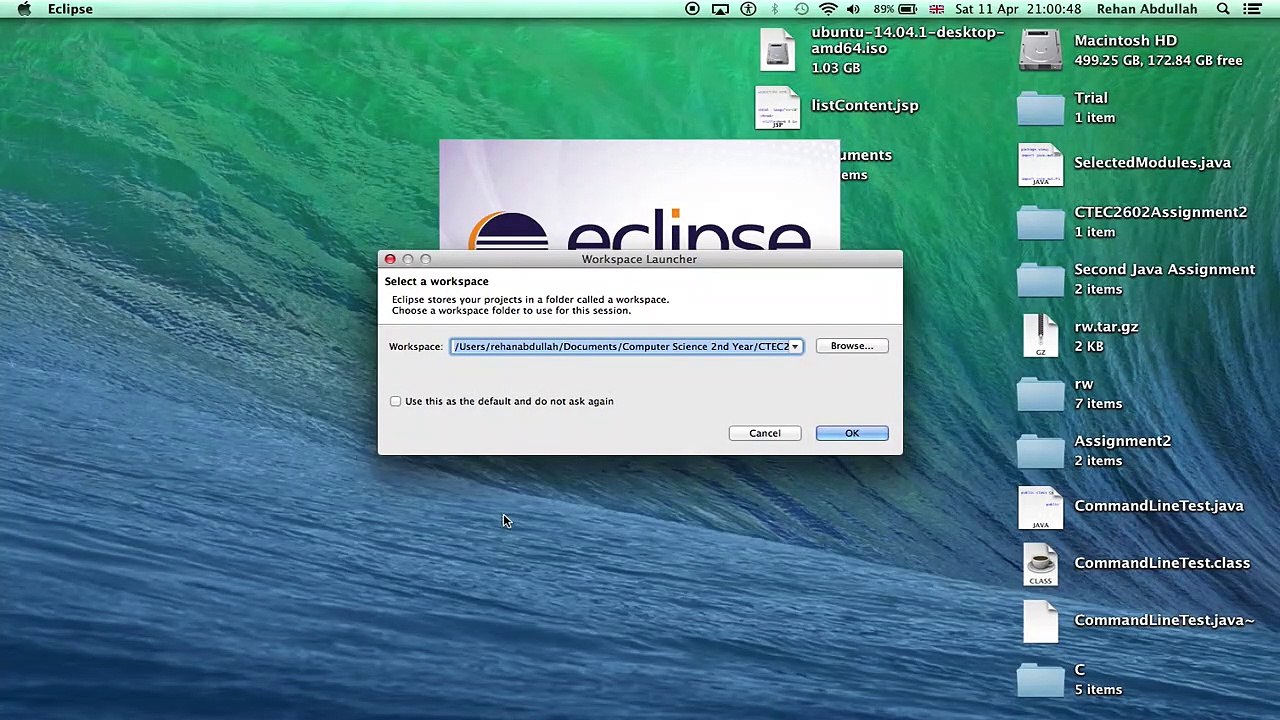
Task: Click the Macintosh HD drive icon
Action: pyautogui.click(x=1040, y=50)
